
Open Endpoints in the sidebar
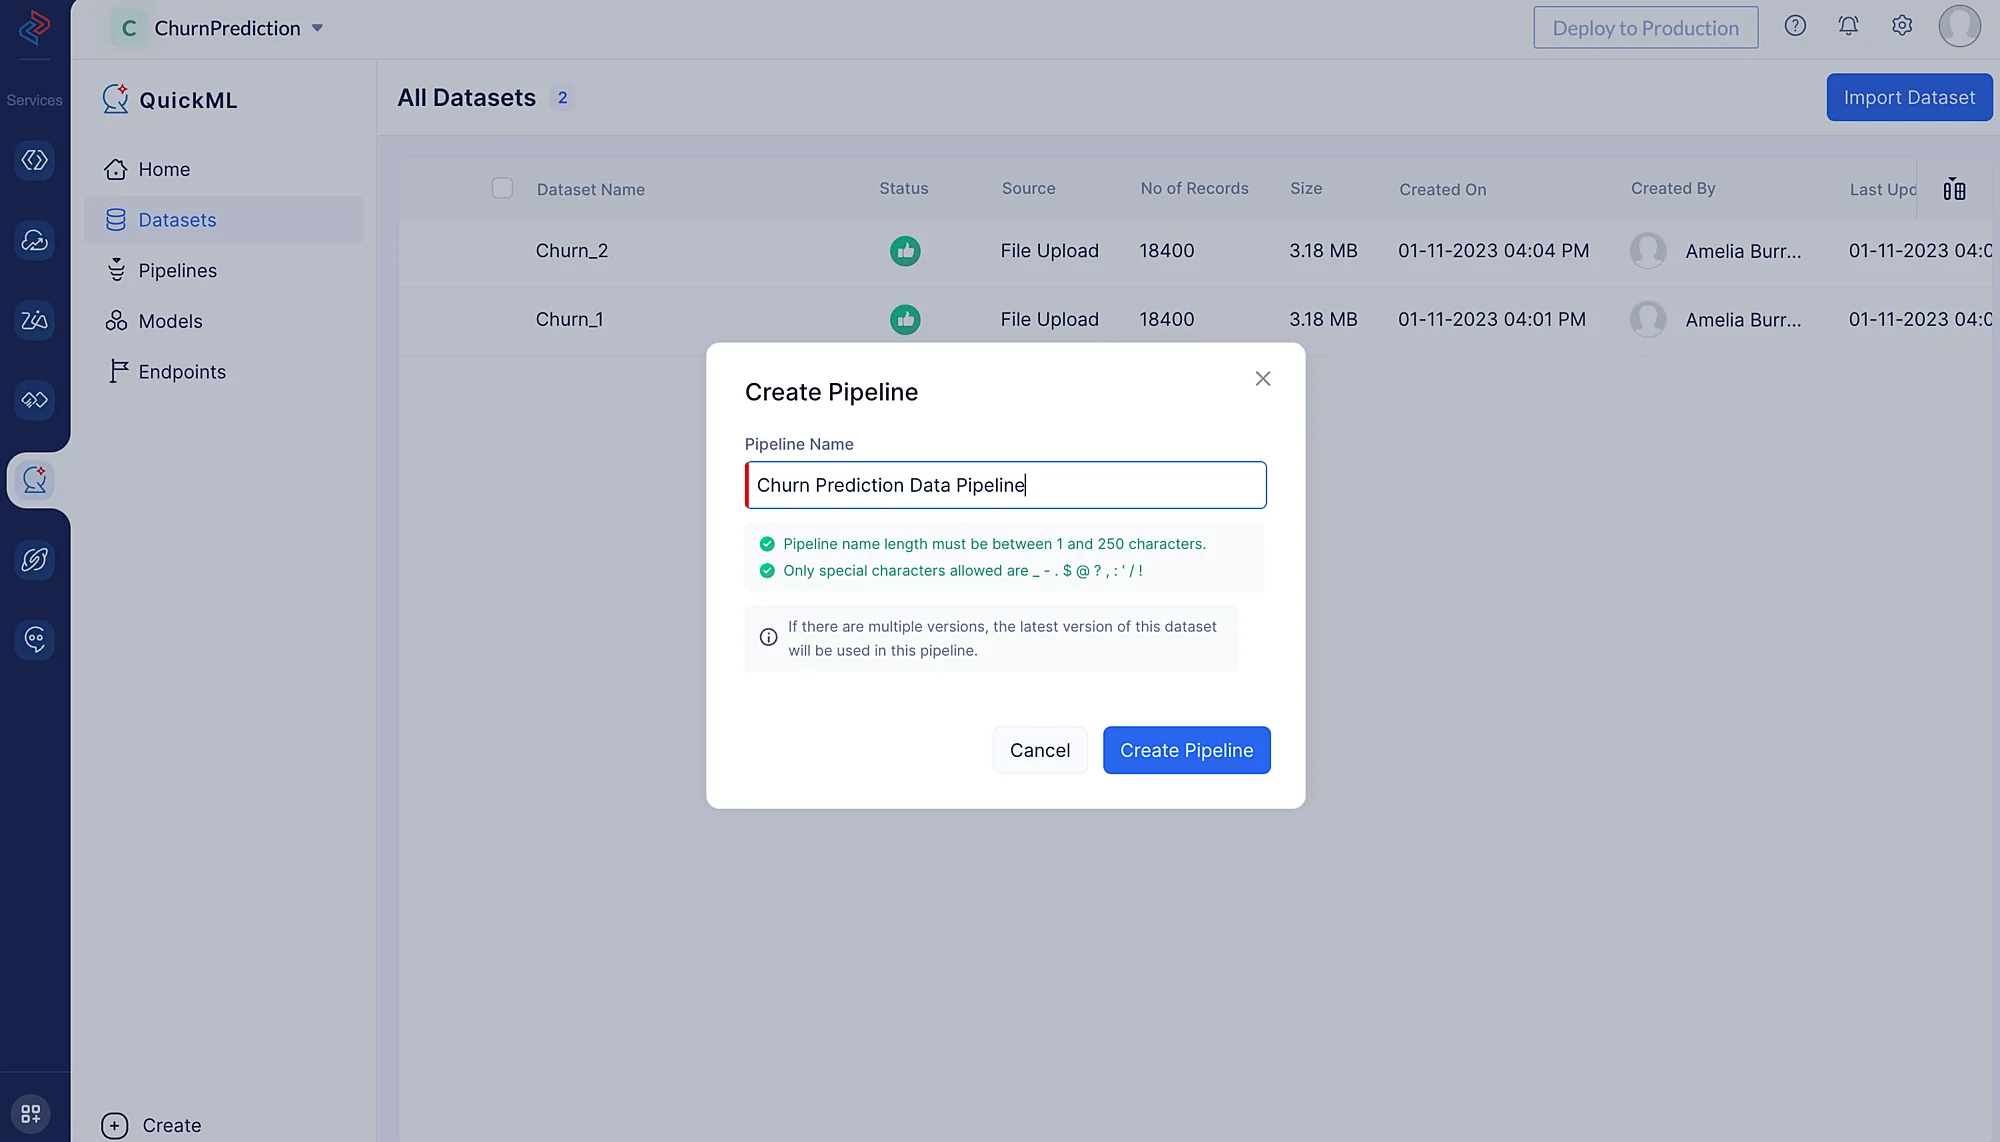(182, 372)
